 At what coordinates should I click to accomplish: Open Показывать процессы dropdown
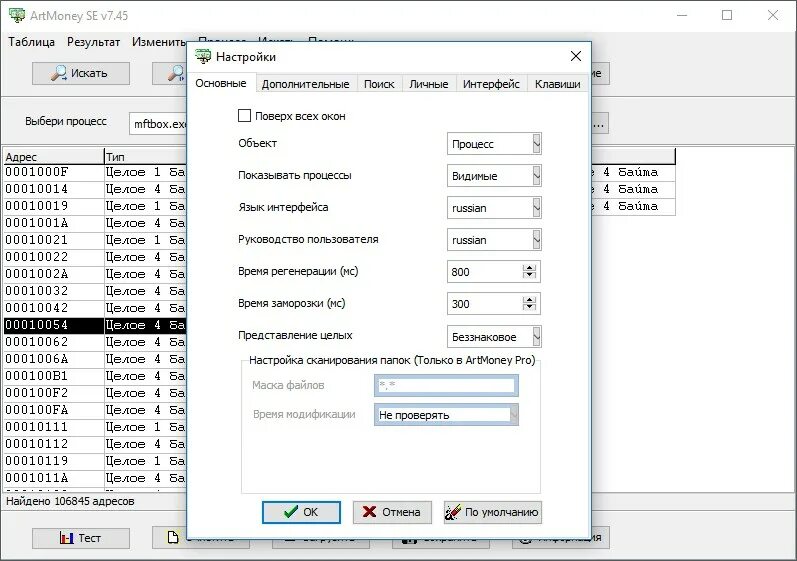[x=537, y=176]
